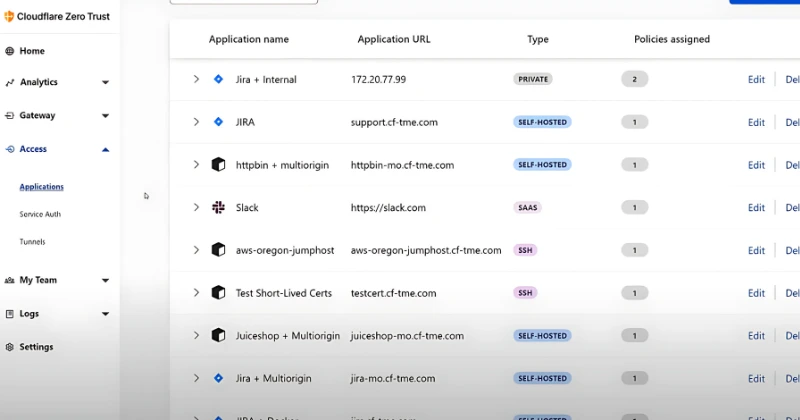
Task: Select the Applications sidebar item
Action: coord(41,187)
